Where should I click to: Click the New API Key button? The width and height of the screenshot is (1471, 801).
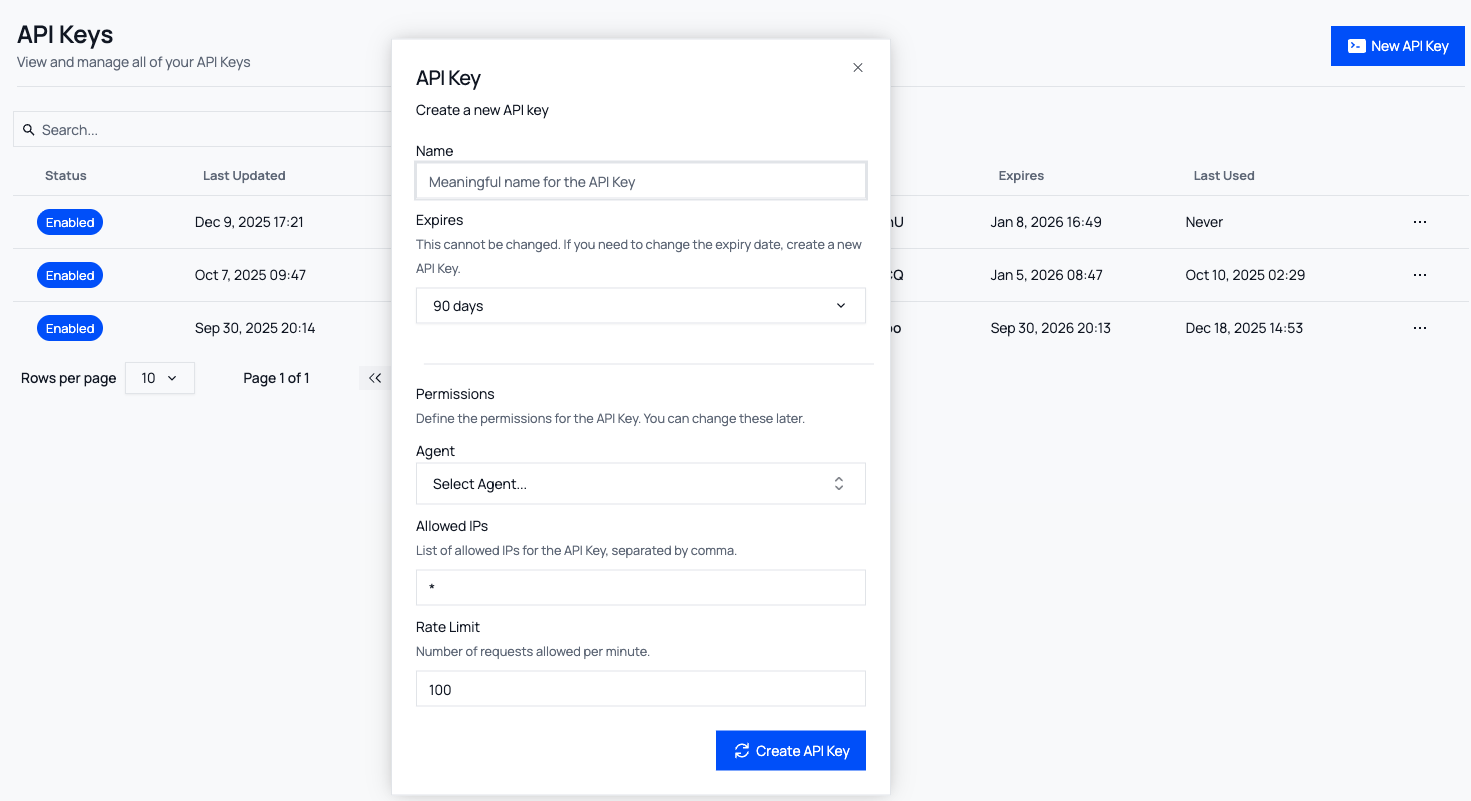tap(1397, 46)
